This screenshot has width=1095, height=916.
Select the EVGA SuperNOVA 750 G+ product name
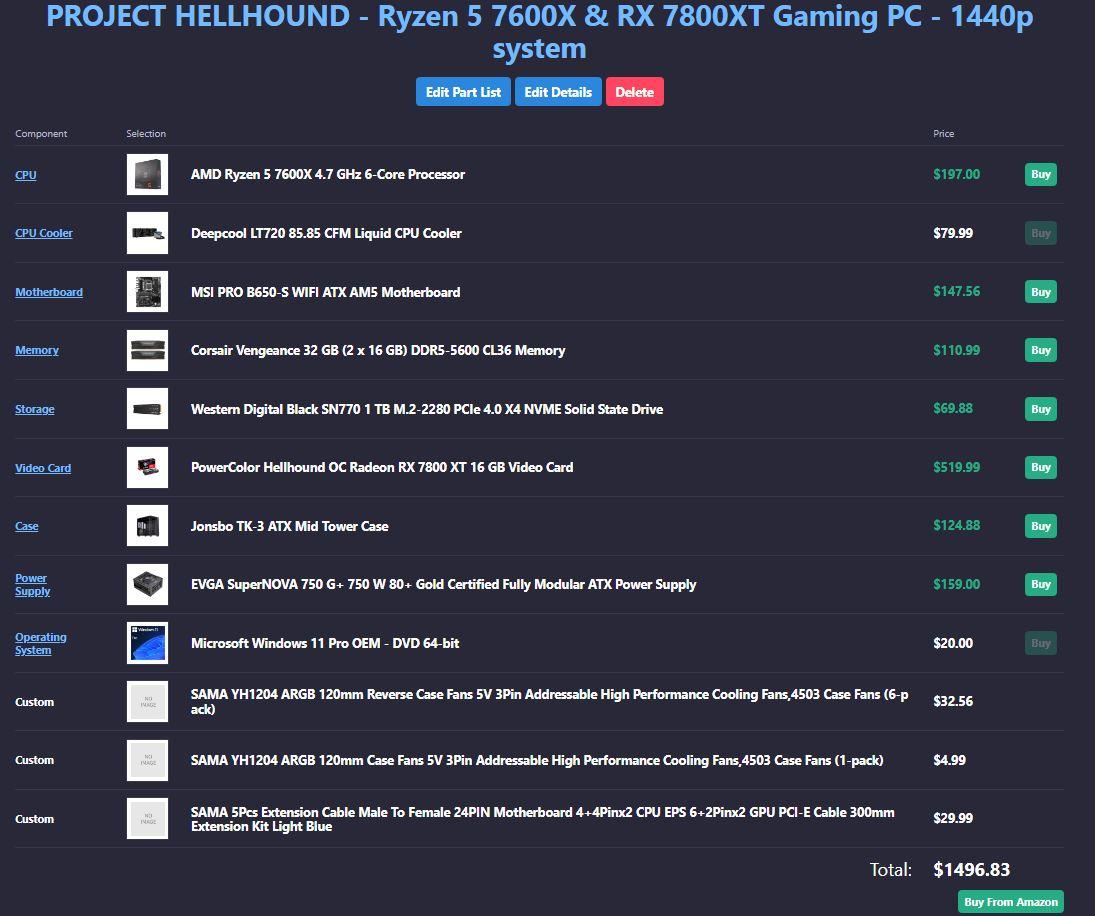point(443,584)
